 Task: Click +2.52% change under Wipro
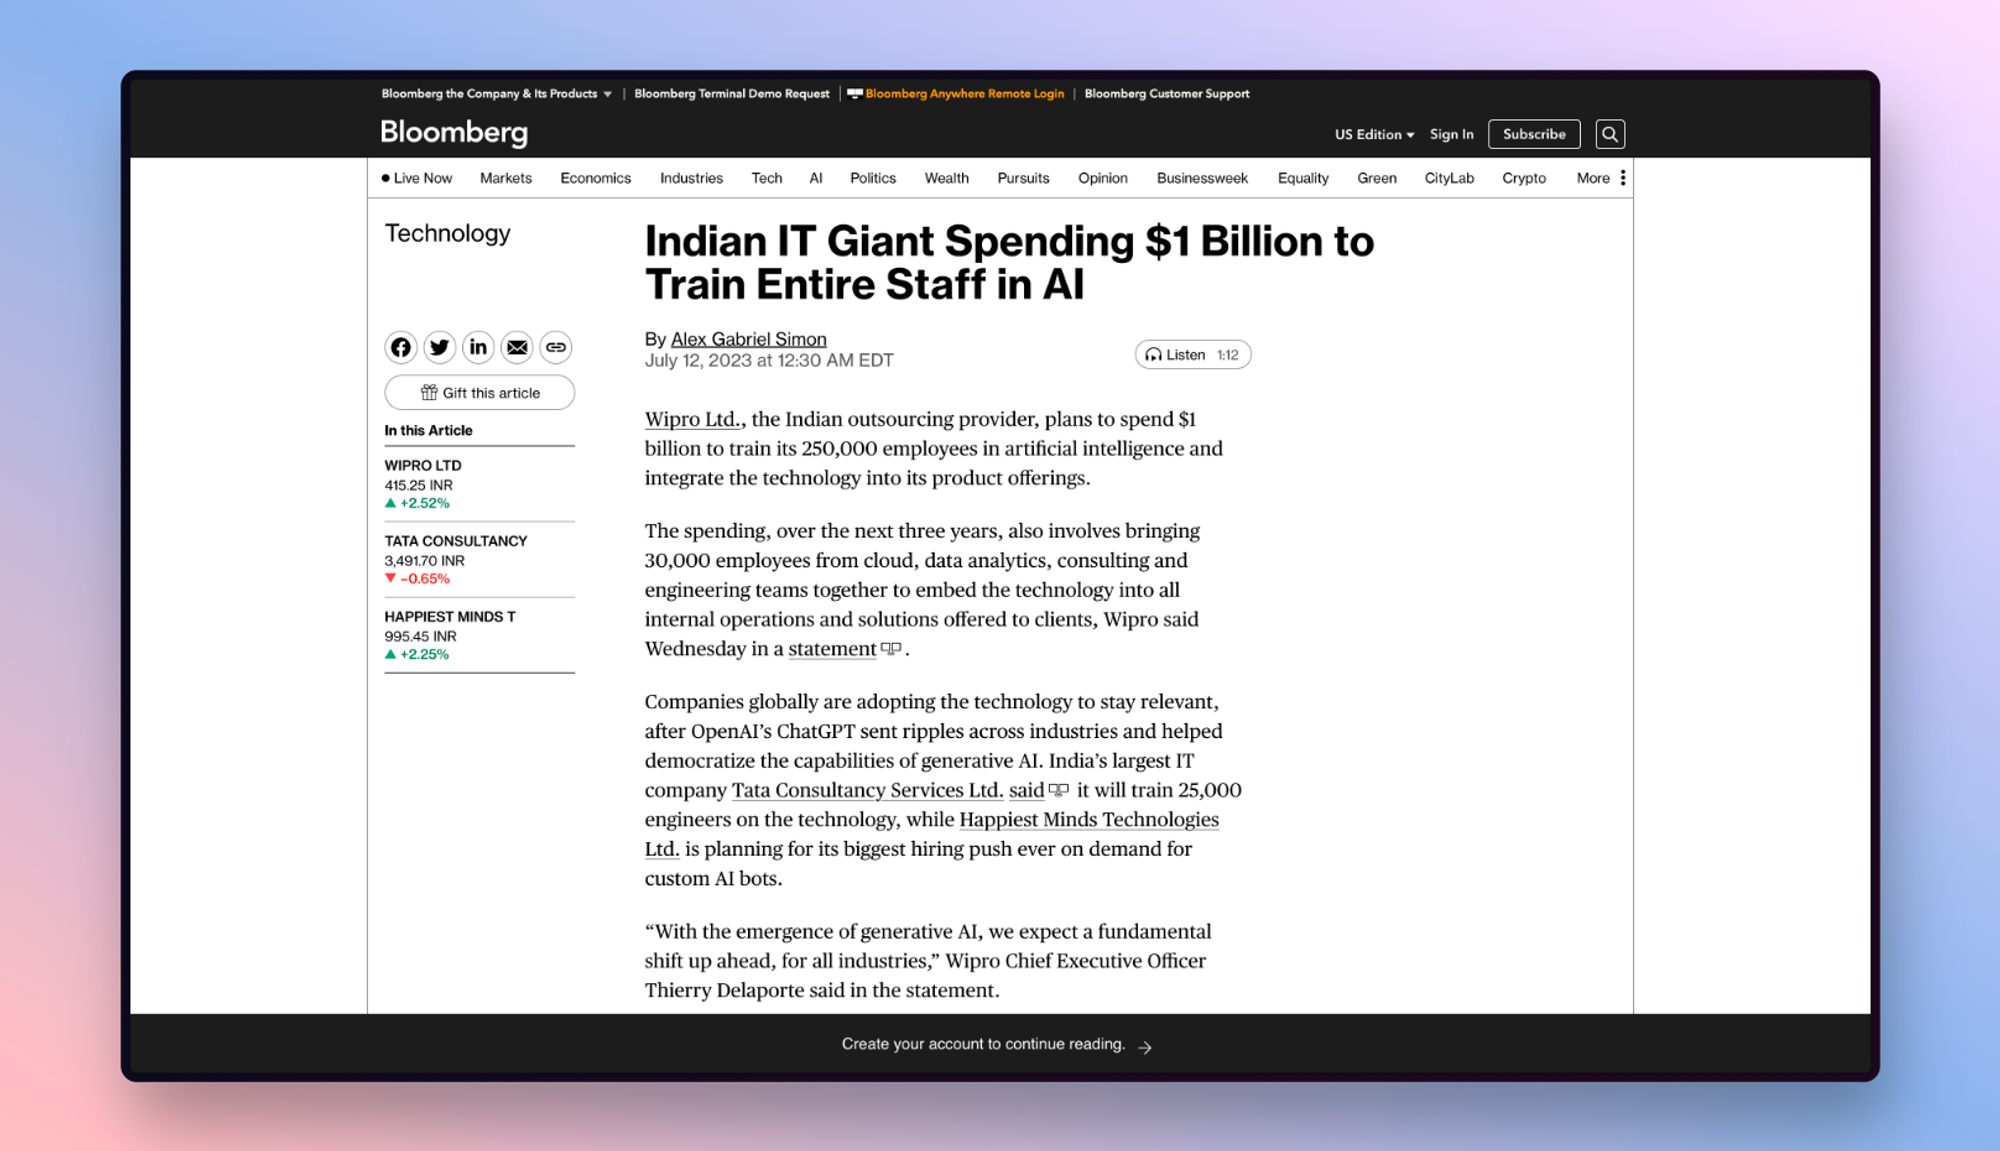417,503
